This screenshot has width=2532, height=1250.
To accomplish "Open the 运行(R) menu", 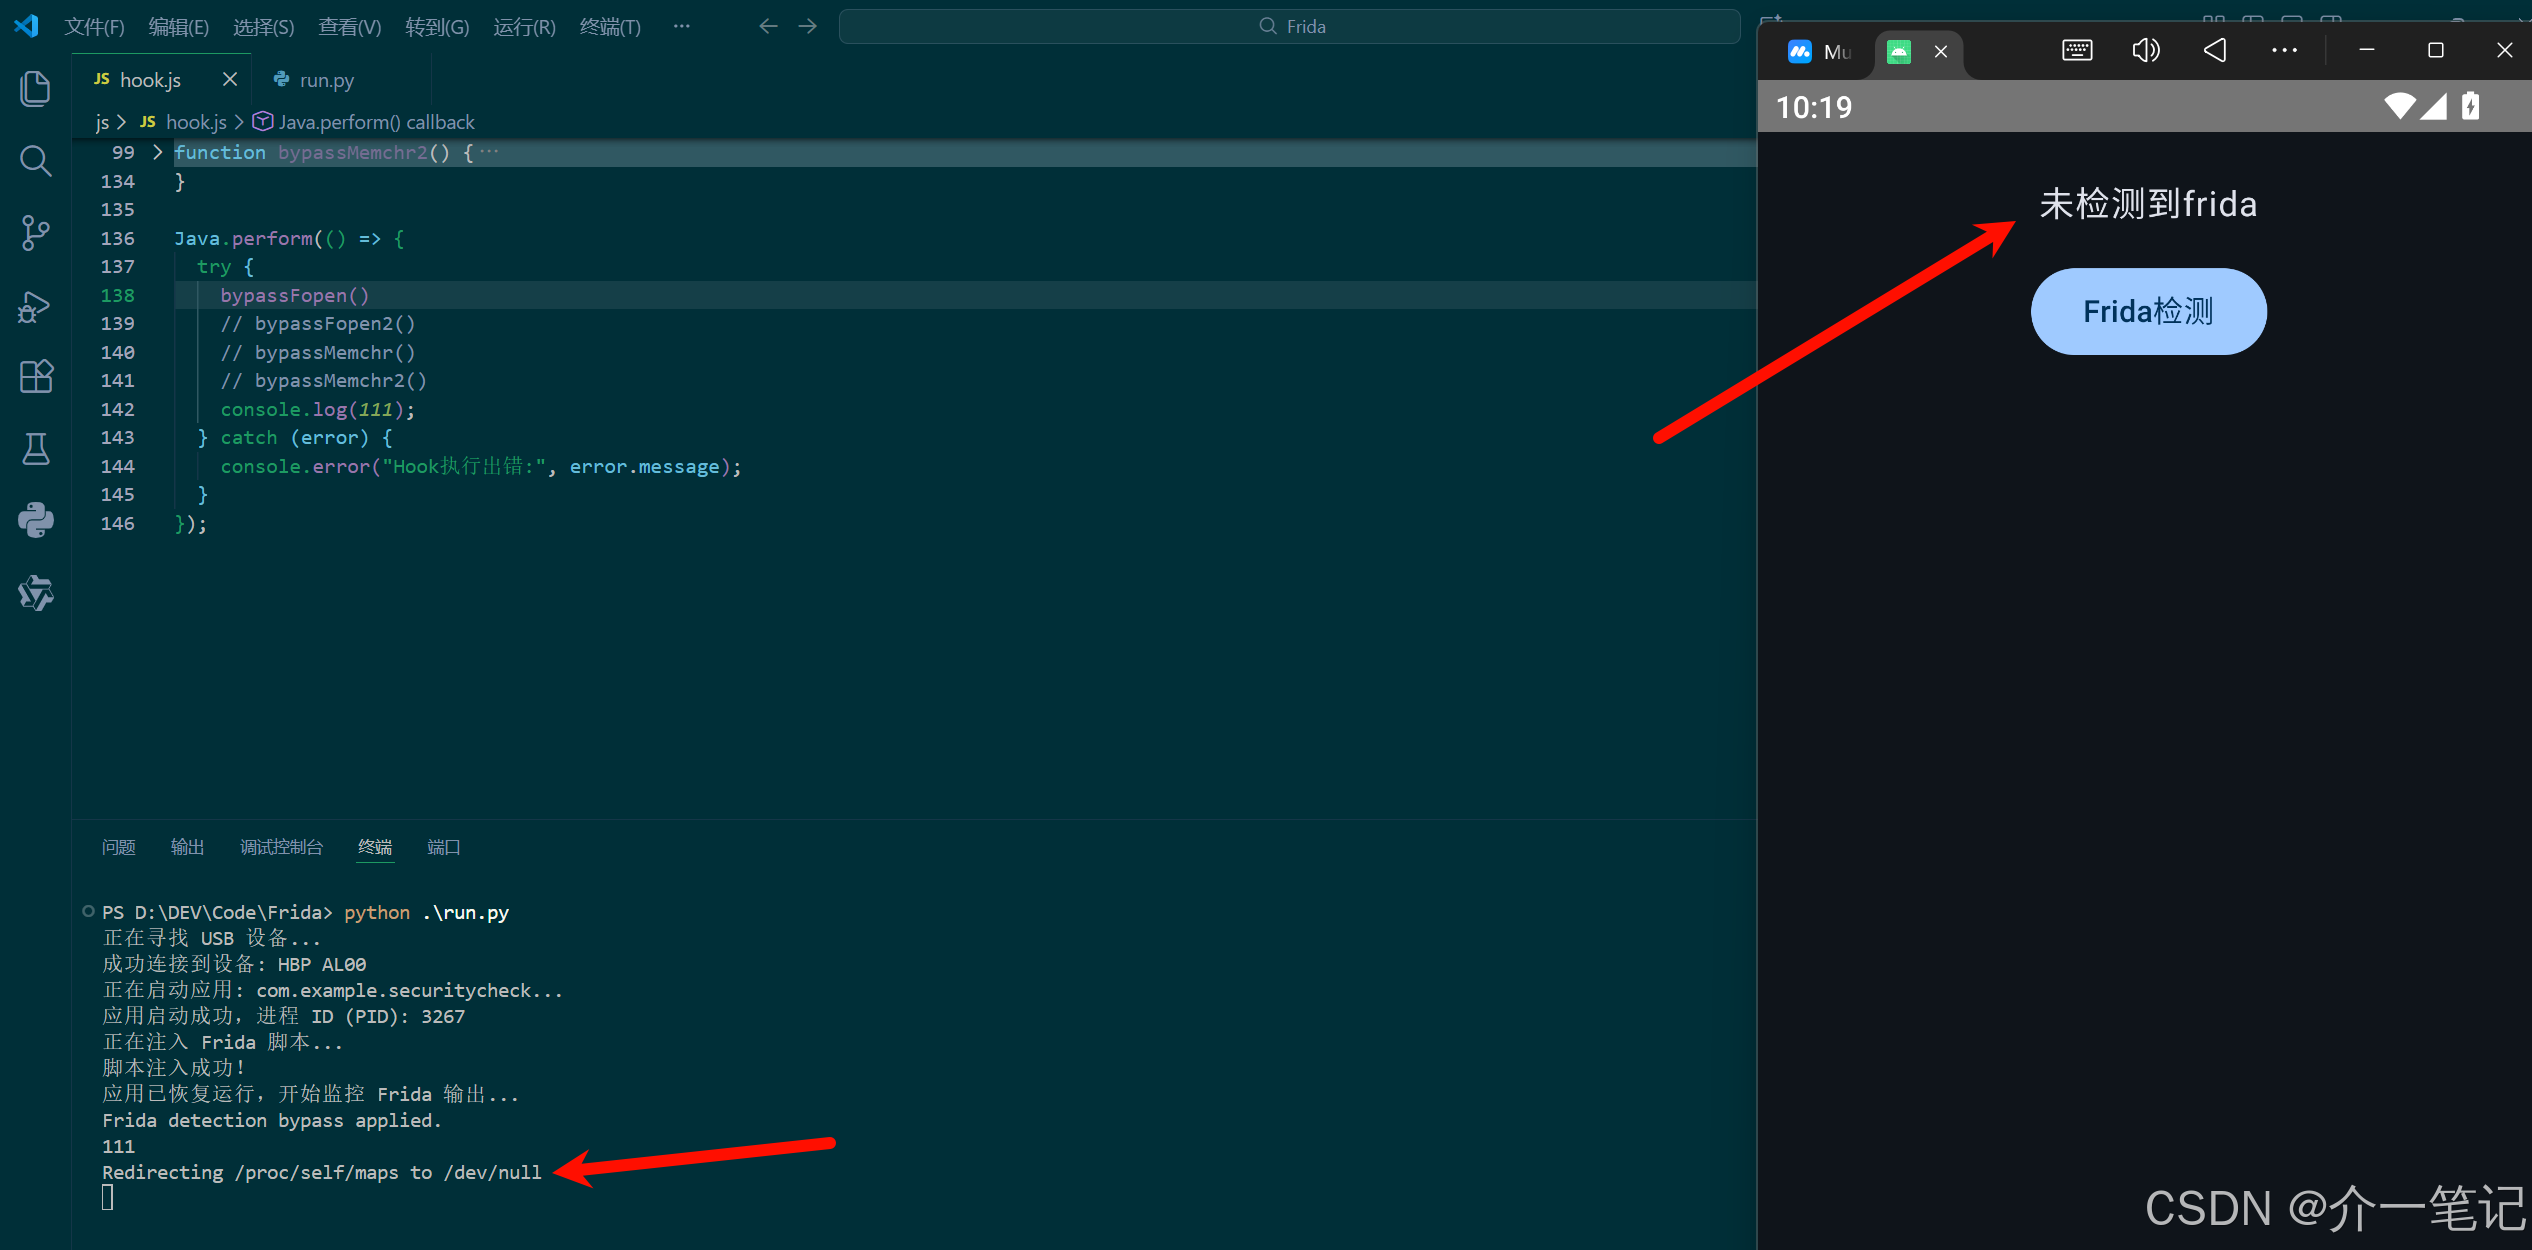I will click(x=524, y=27).
